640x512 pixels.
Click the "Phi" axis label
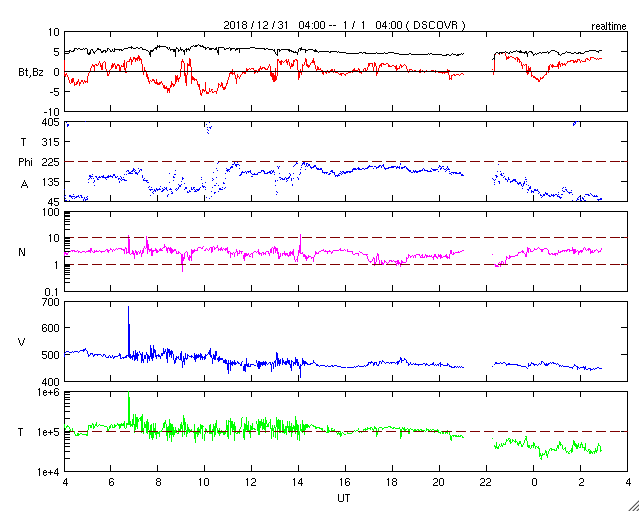click(25, 162)
